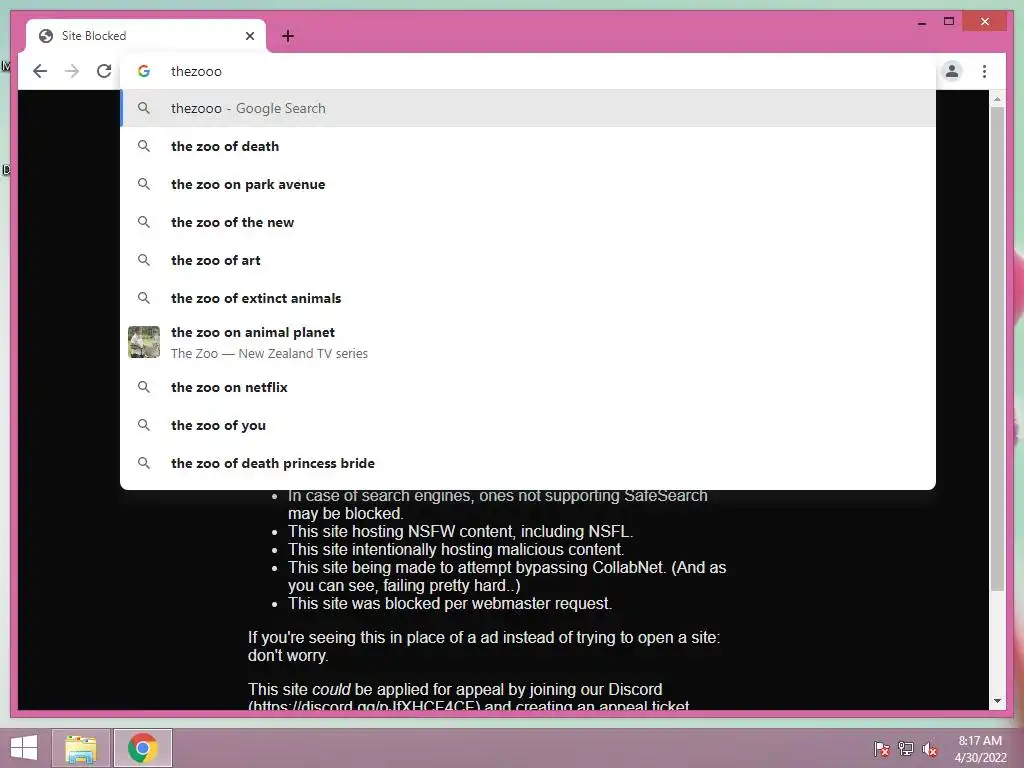Click muted volume tray icon

930,748
